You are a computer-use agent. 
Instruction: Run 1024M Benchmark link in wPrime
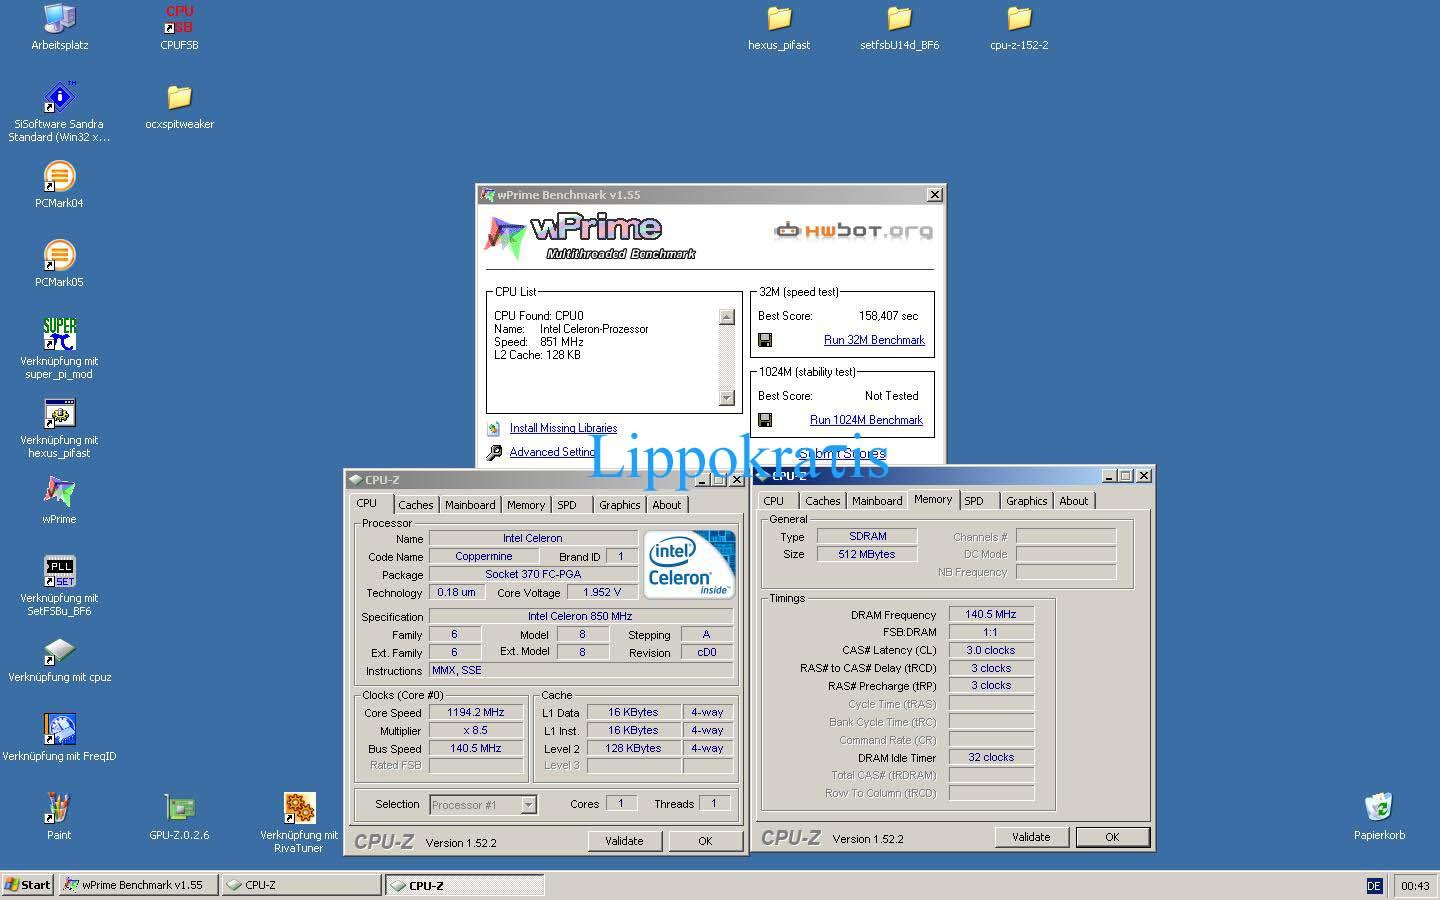pos(866,420)
